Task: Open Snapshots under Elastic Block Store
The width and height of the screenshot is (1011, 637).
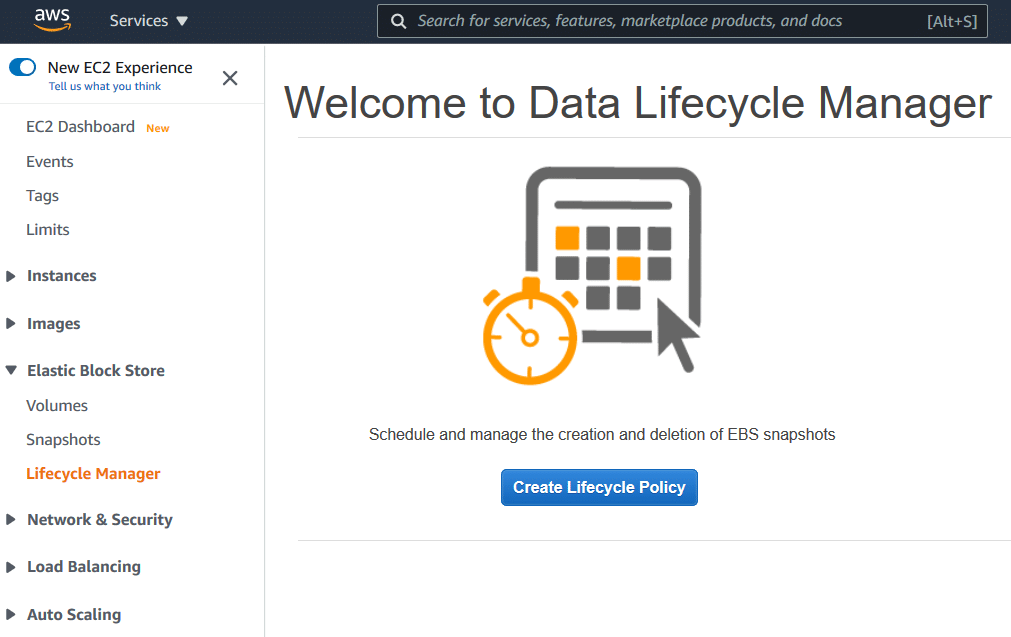Action: 63,440
